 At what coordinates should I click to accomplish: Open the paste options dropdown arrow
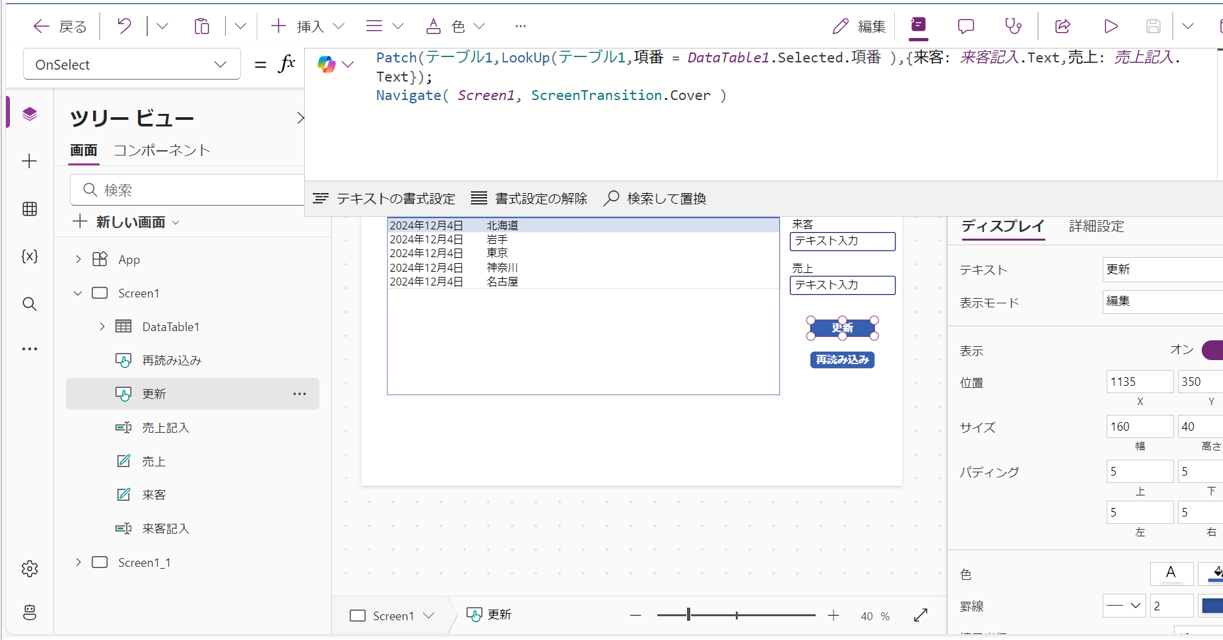240,26
